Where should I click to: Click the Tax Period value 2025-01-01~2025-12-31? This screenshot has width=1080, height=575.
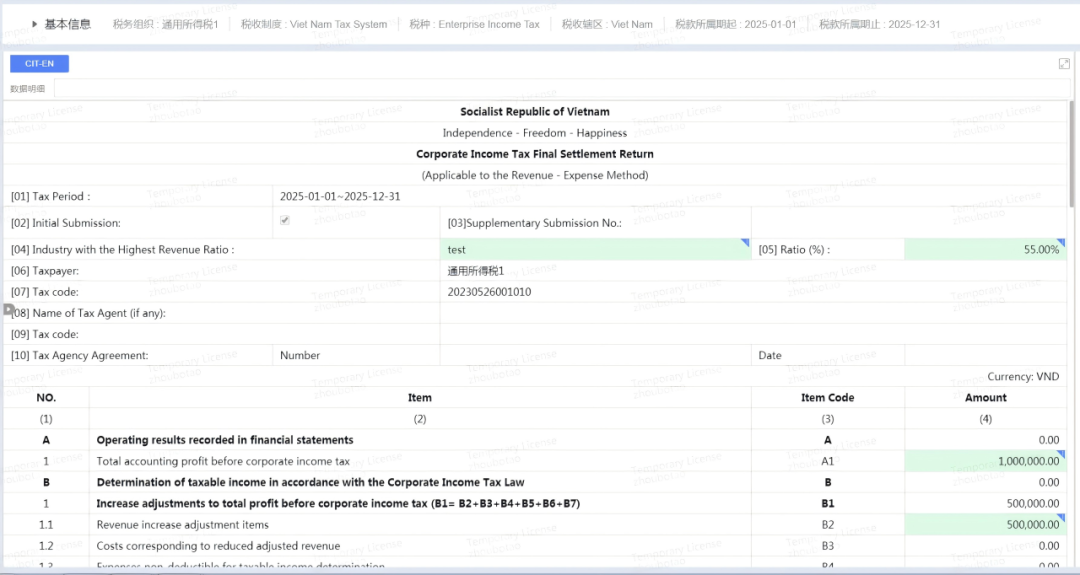pos(340,196)
